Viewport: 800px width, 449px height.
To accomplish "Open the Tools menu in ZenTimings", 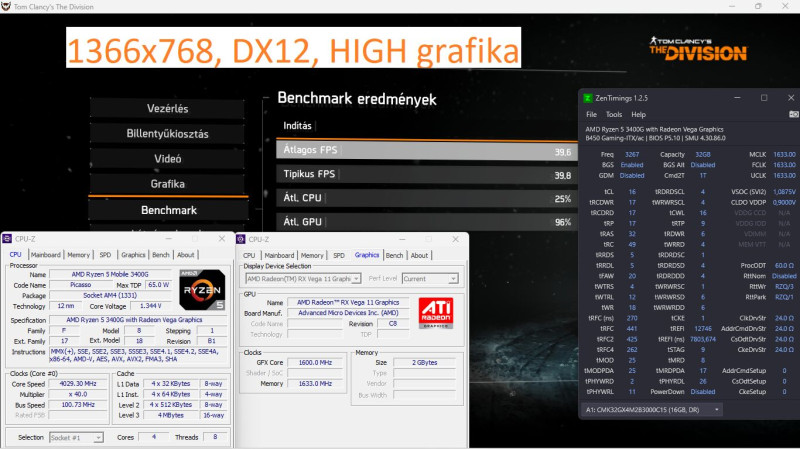I will point(614,115).
